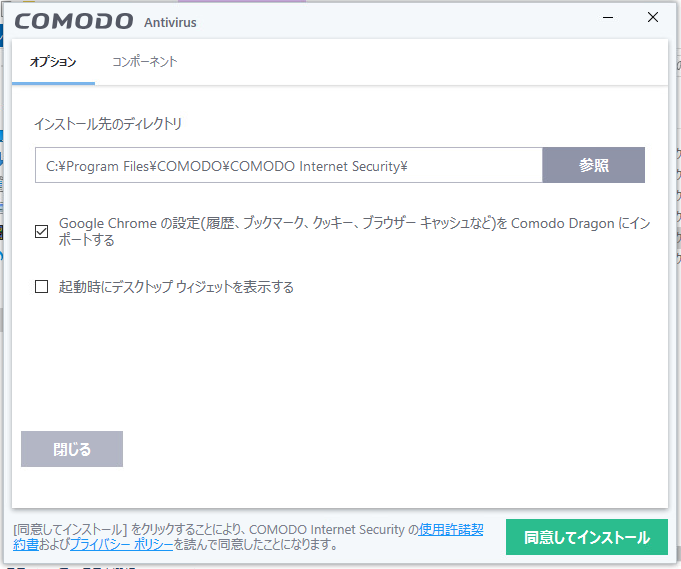Enable the desktop widget on startup checkbox
Viewport: 681px width, 569px height.
pyautogui.click(x=42, y=287)
